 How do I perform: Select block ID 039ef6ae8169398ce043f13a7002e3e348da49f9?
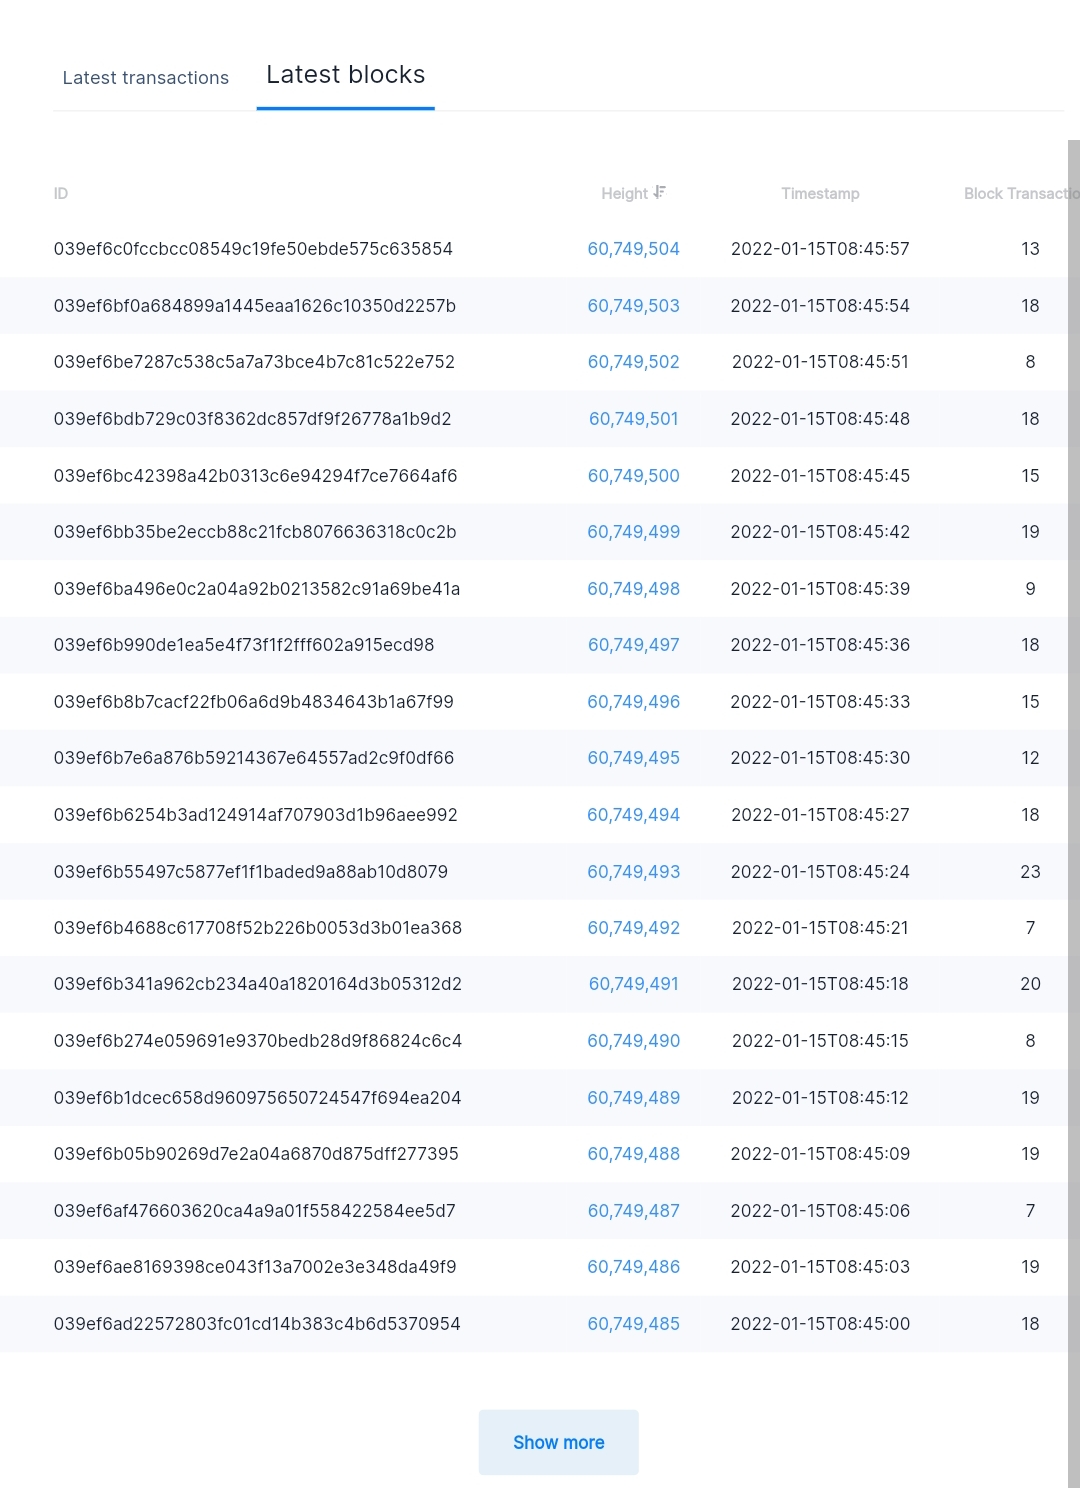point(255,1267)
